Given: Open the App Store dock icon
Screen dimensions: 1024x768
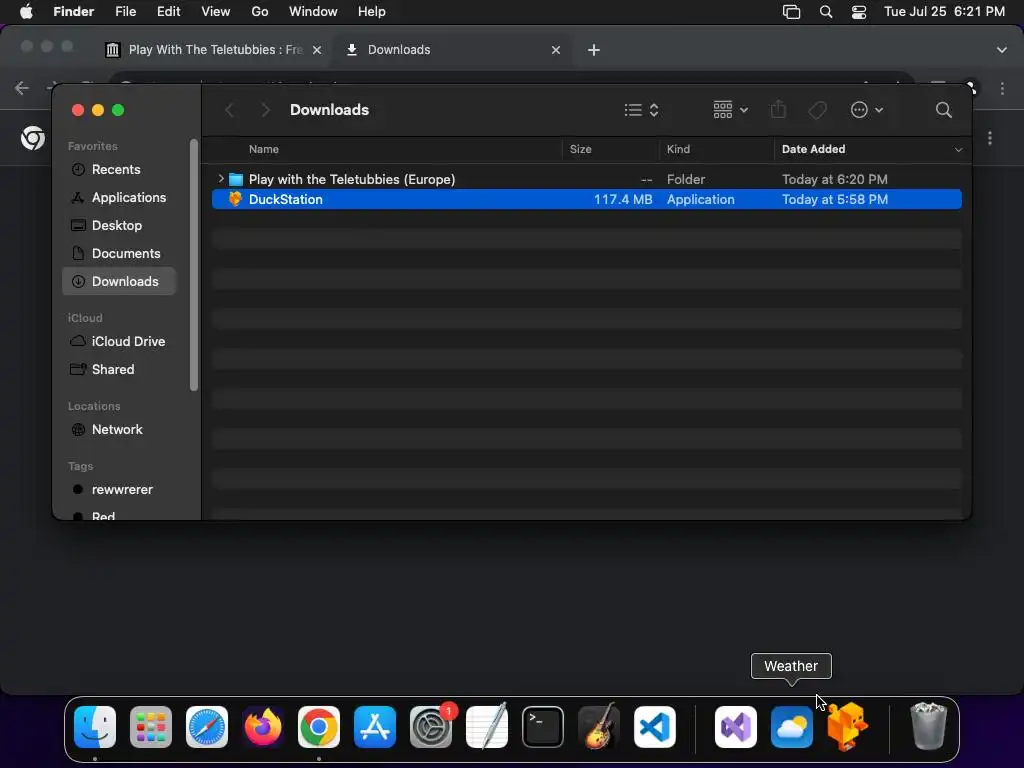Looking at the screenshot, I should coord(375,727).
